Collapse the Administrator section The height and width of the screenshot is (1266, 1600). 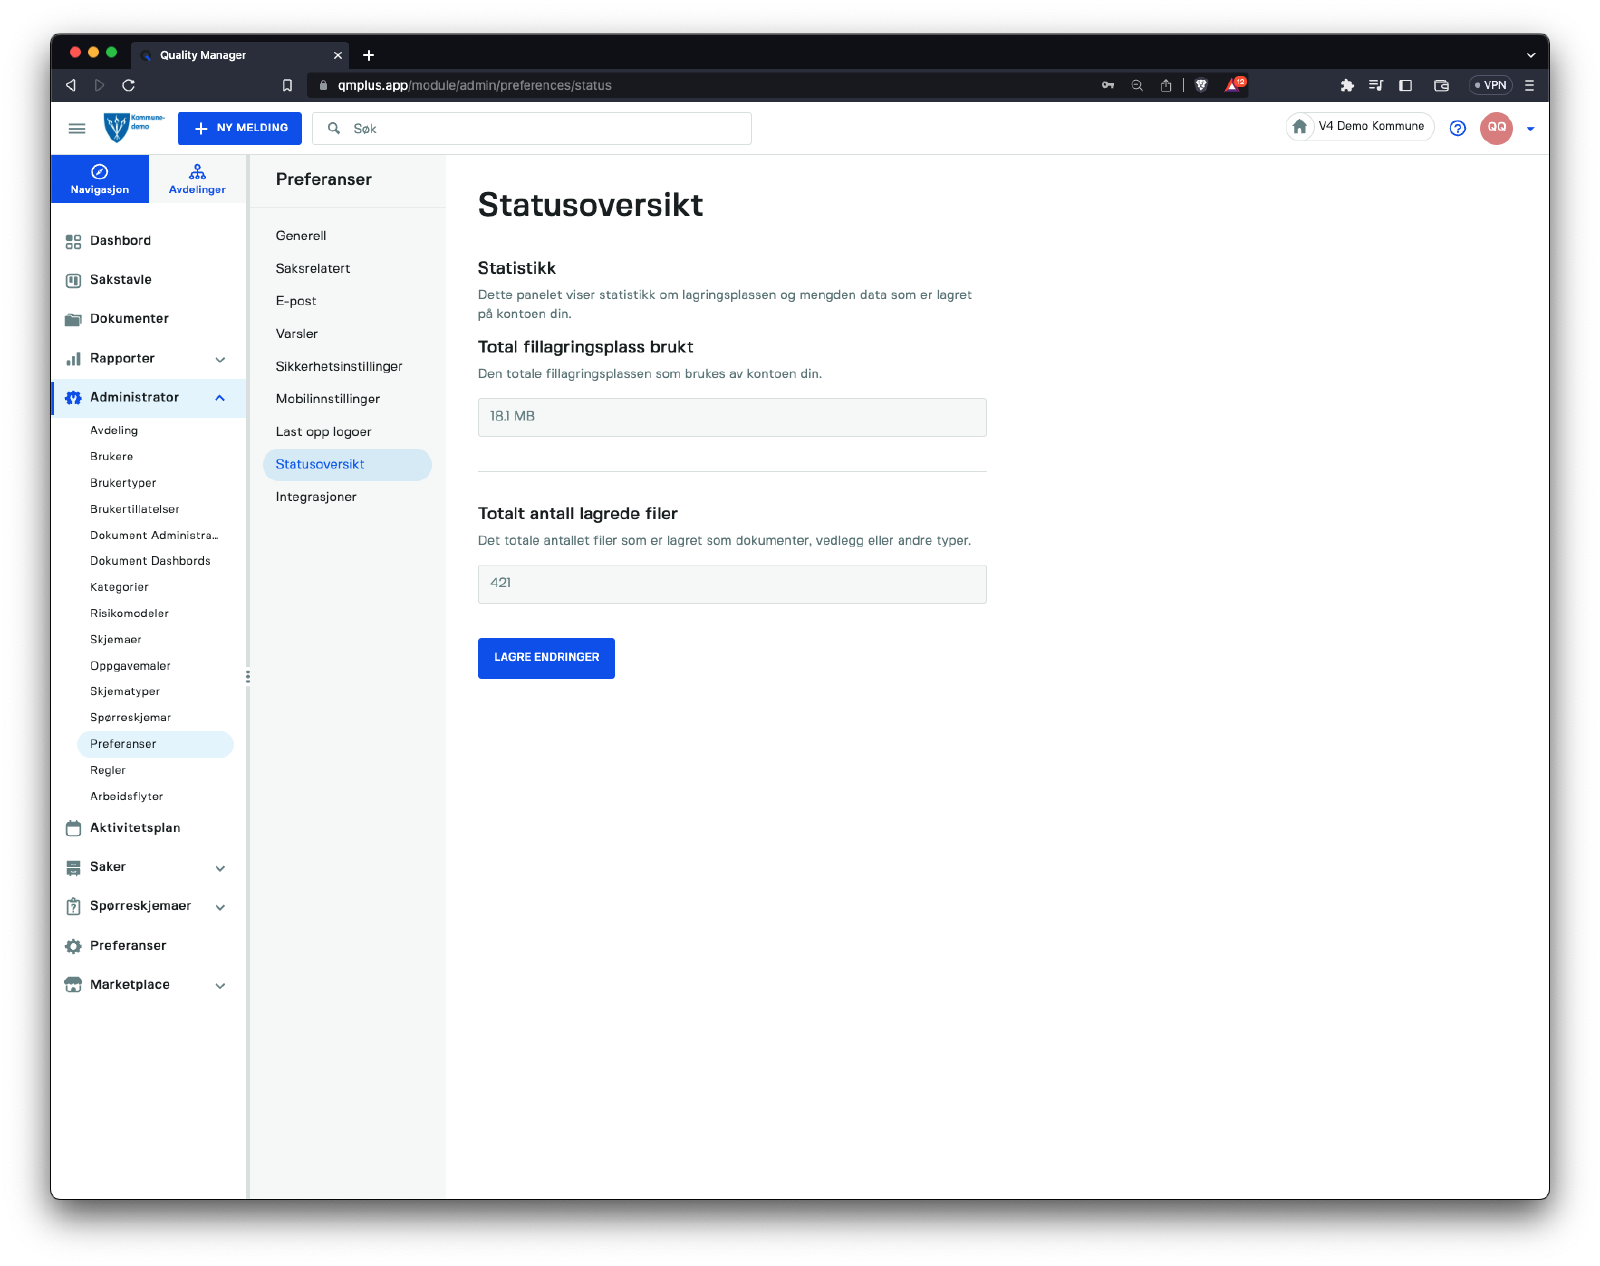[220, 398]
